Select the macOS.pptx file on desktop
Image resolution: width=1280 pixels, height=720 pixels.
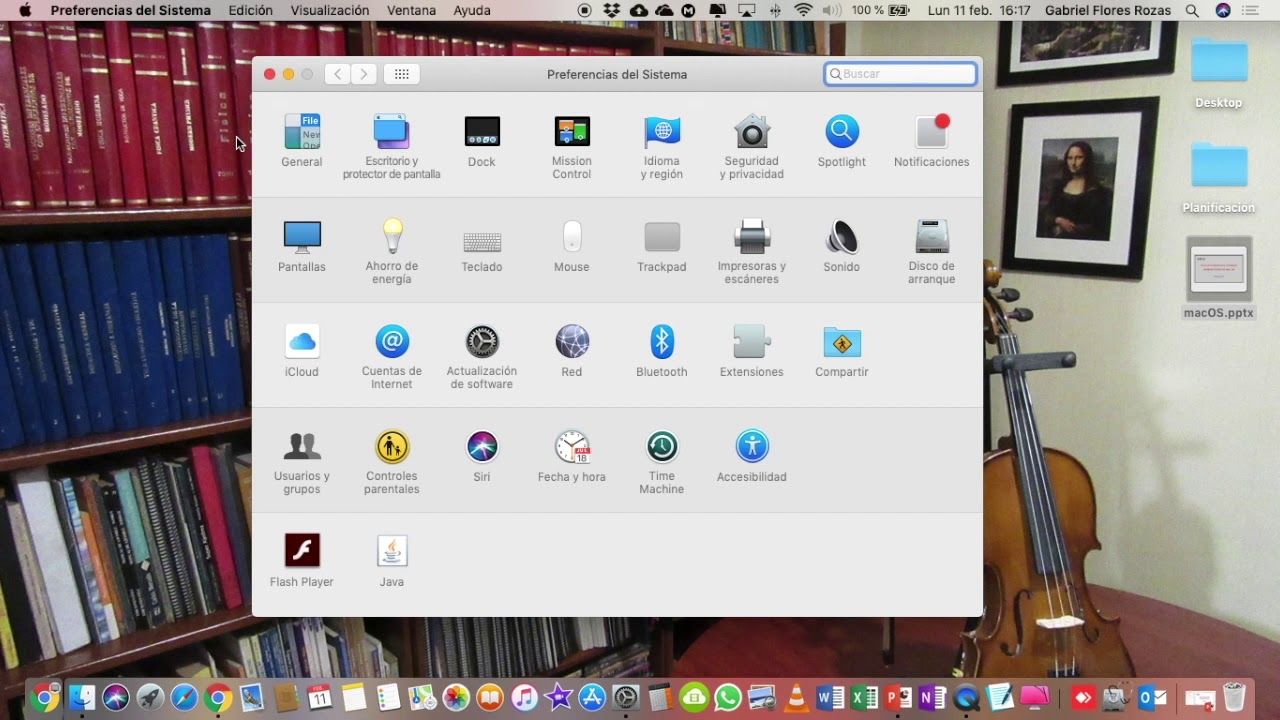[x=1219, y=278]
